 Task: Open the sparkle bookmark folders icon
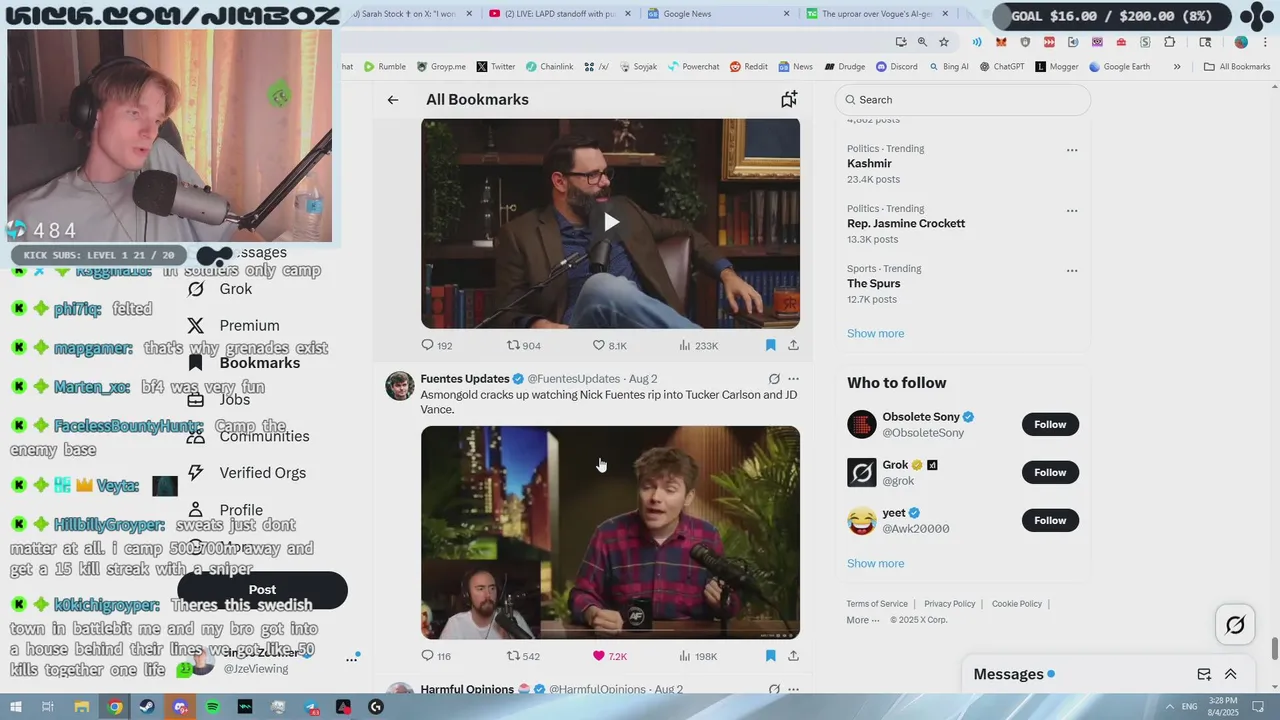[x=789, y=99]
